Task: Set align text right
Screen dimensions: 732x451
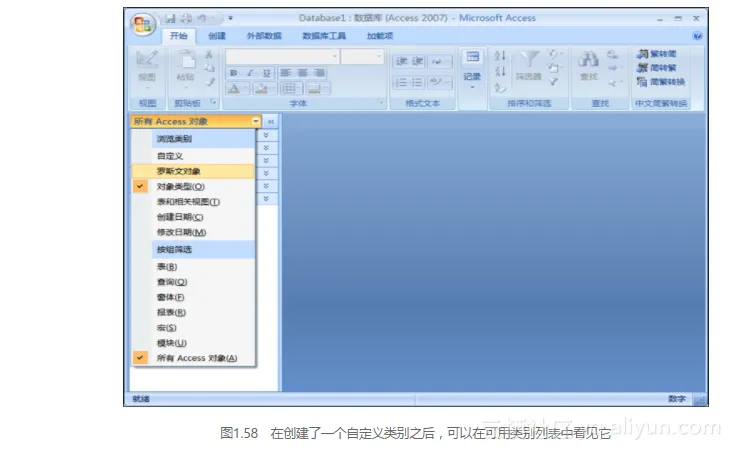Action: point(319,73)
